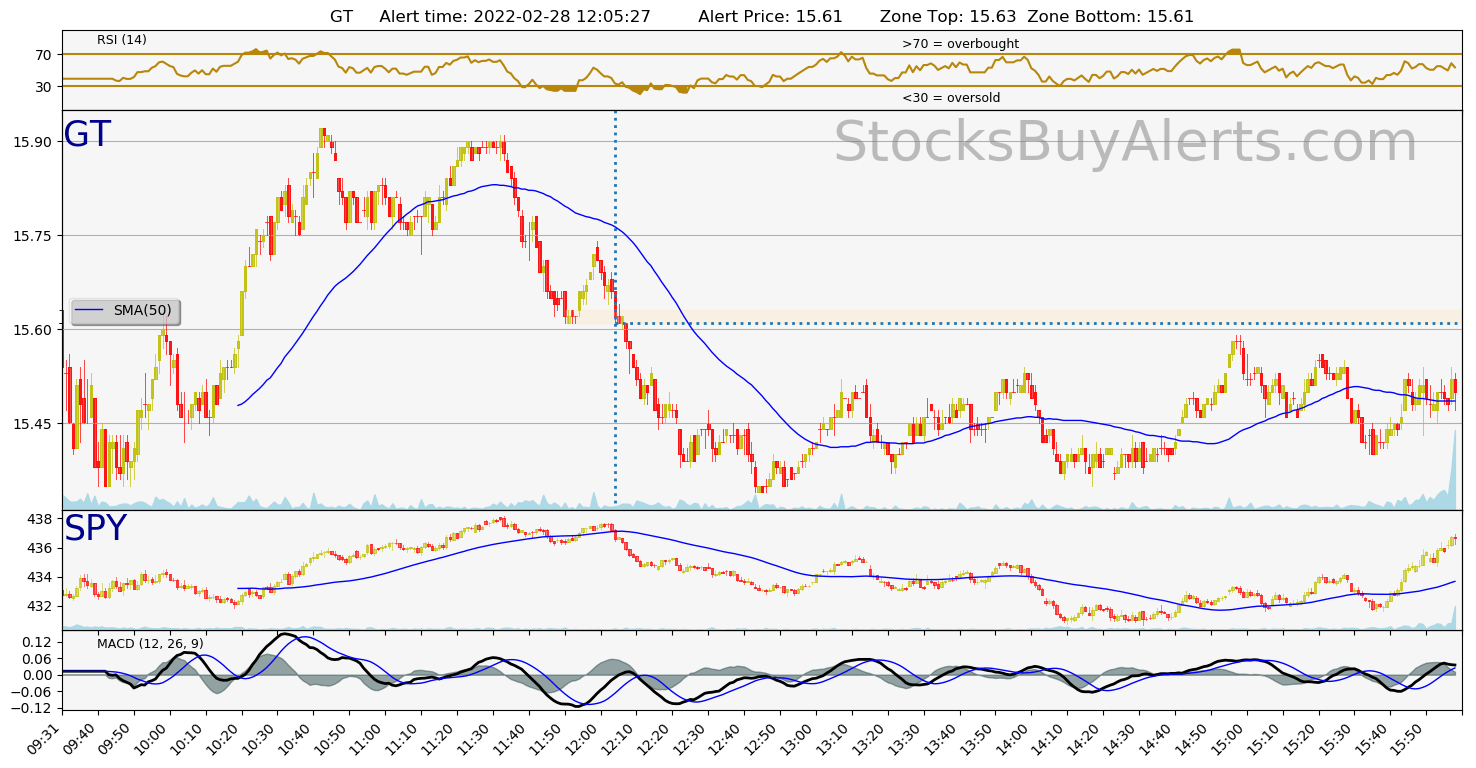Click the 15.45 price axis label
This screenshot has height=768, width=1476.
31,424
